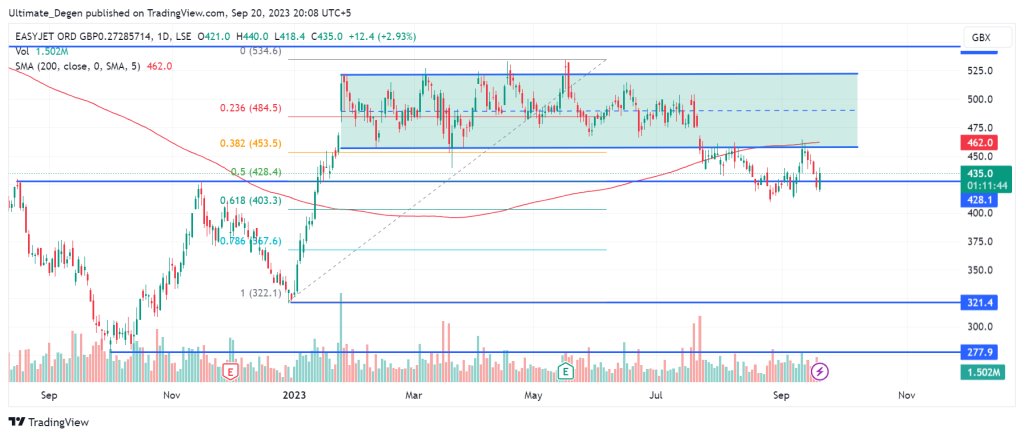Viewport: 1024px width, 437px height.
Task: Click the 525.0 price axis tick
Action: click(980, 71)
